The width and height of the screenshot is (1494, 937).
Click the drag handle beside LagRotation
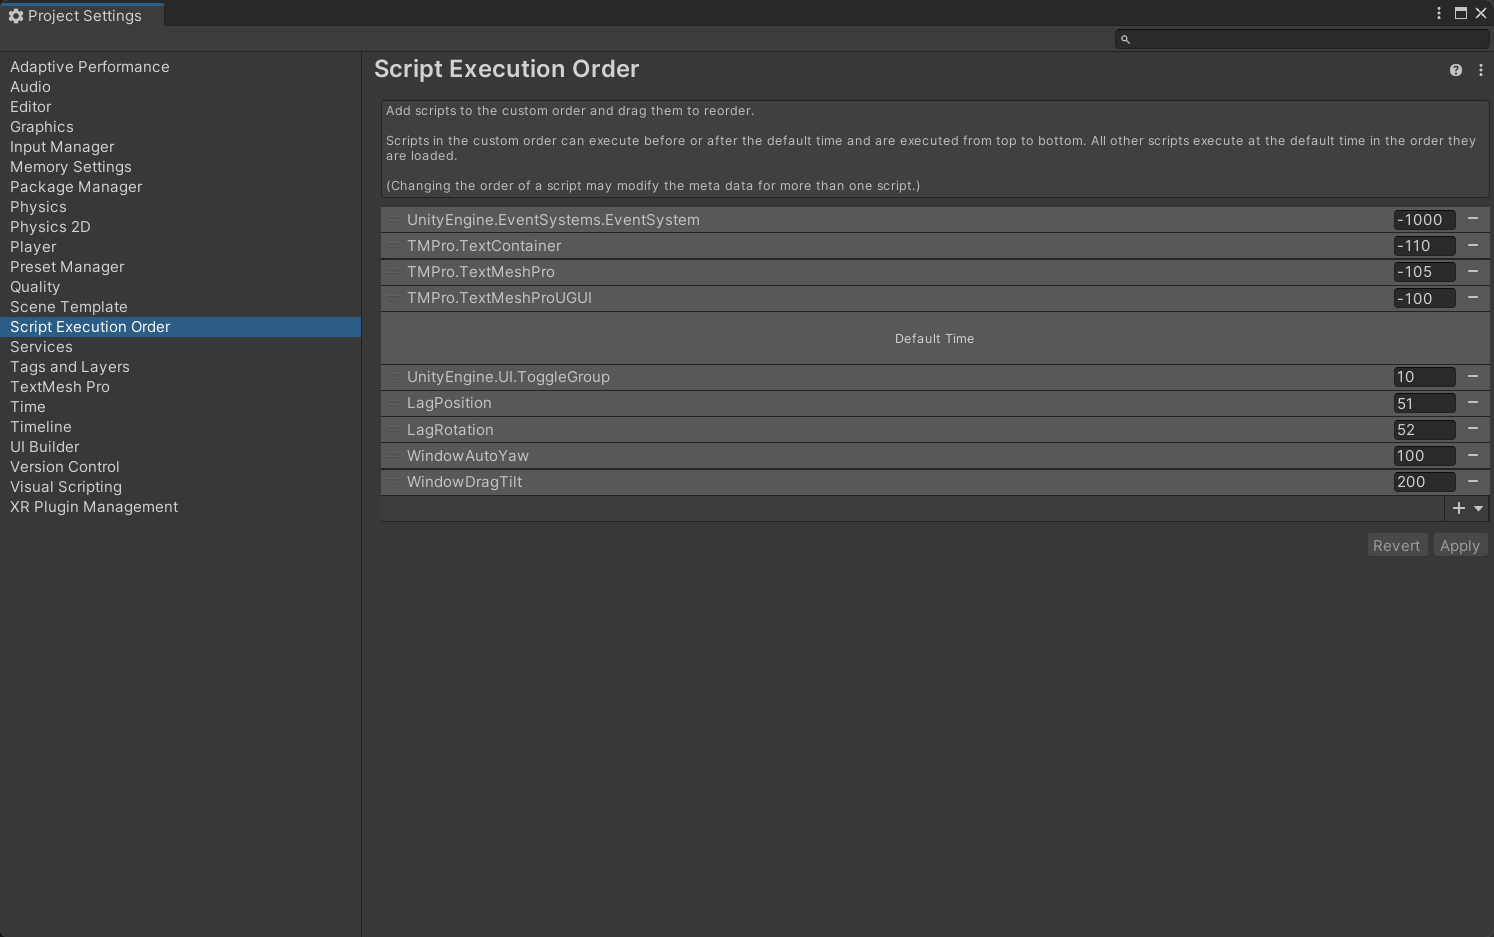pos(394,430)
